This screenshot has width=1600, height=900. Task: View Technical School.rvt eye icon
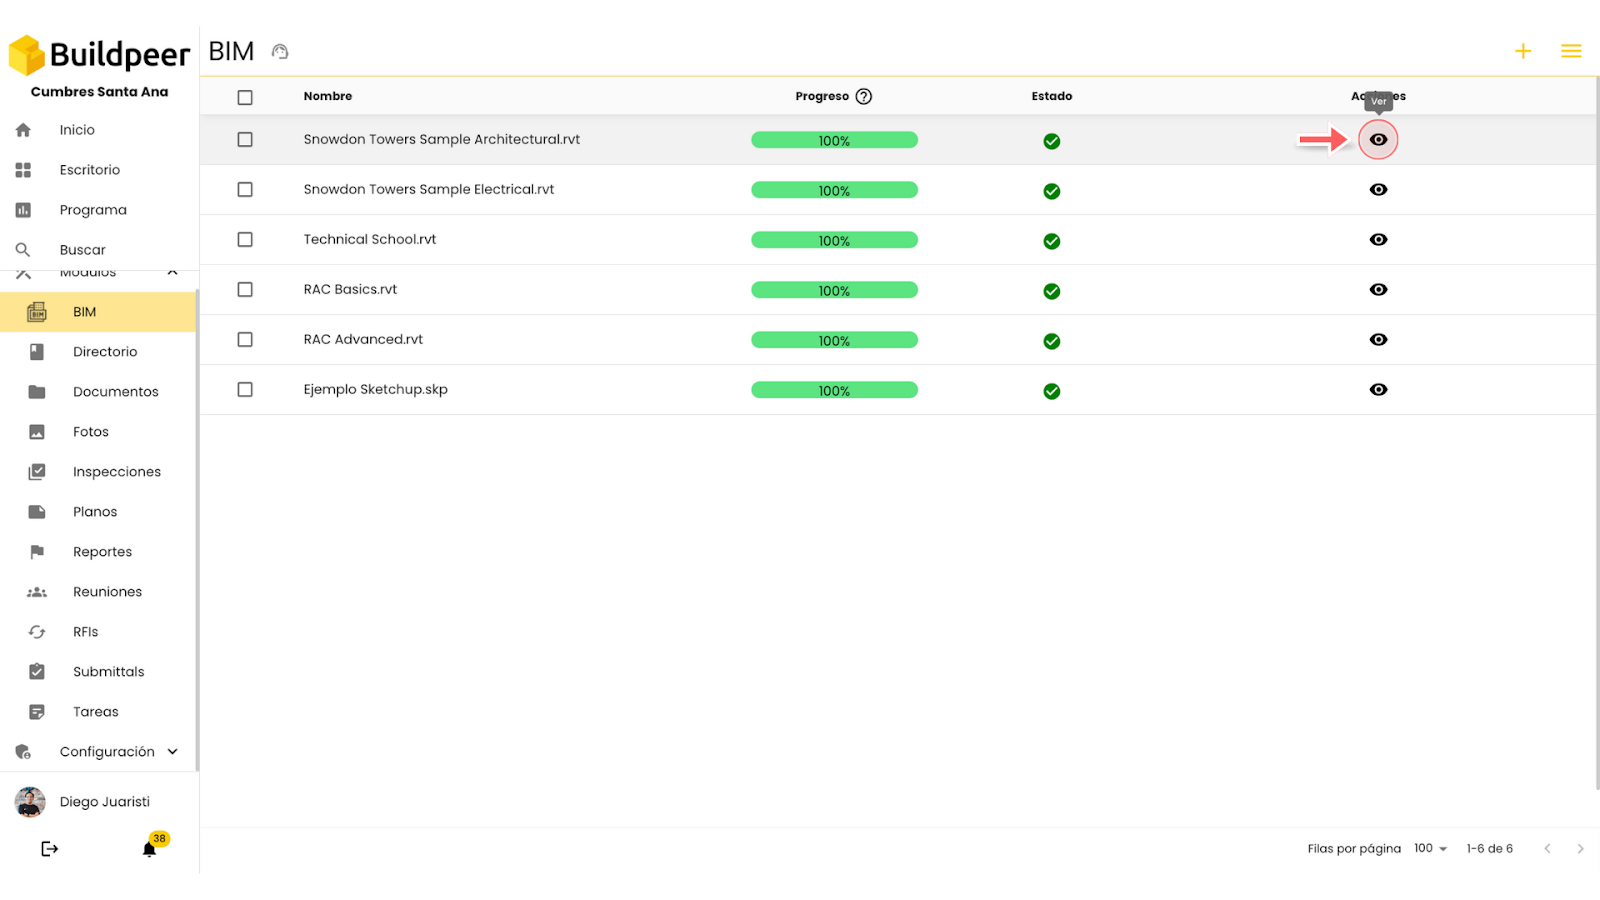click(x=1378, y=240)
